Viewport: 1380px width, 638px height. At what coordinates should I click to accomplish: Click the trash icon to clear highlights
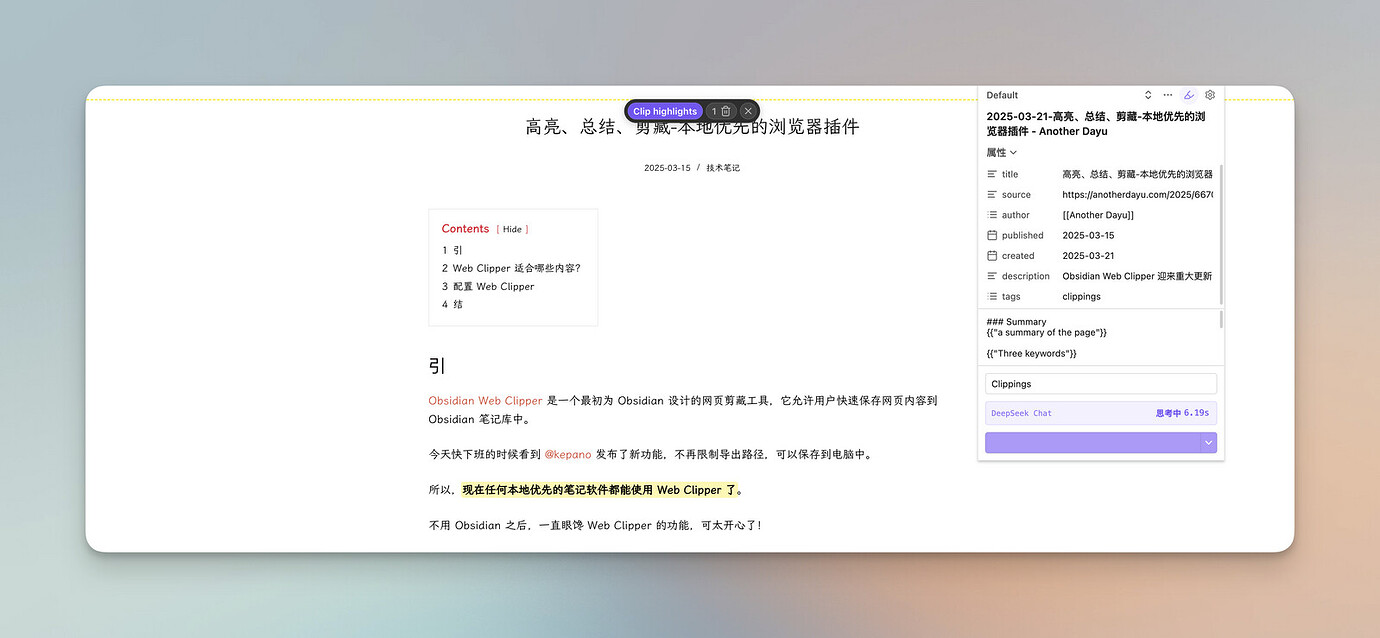[x=726, y=112]
